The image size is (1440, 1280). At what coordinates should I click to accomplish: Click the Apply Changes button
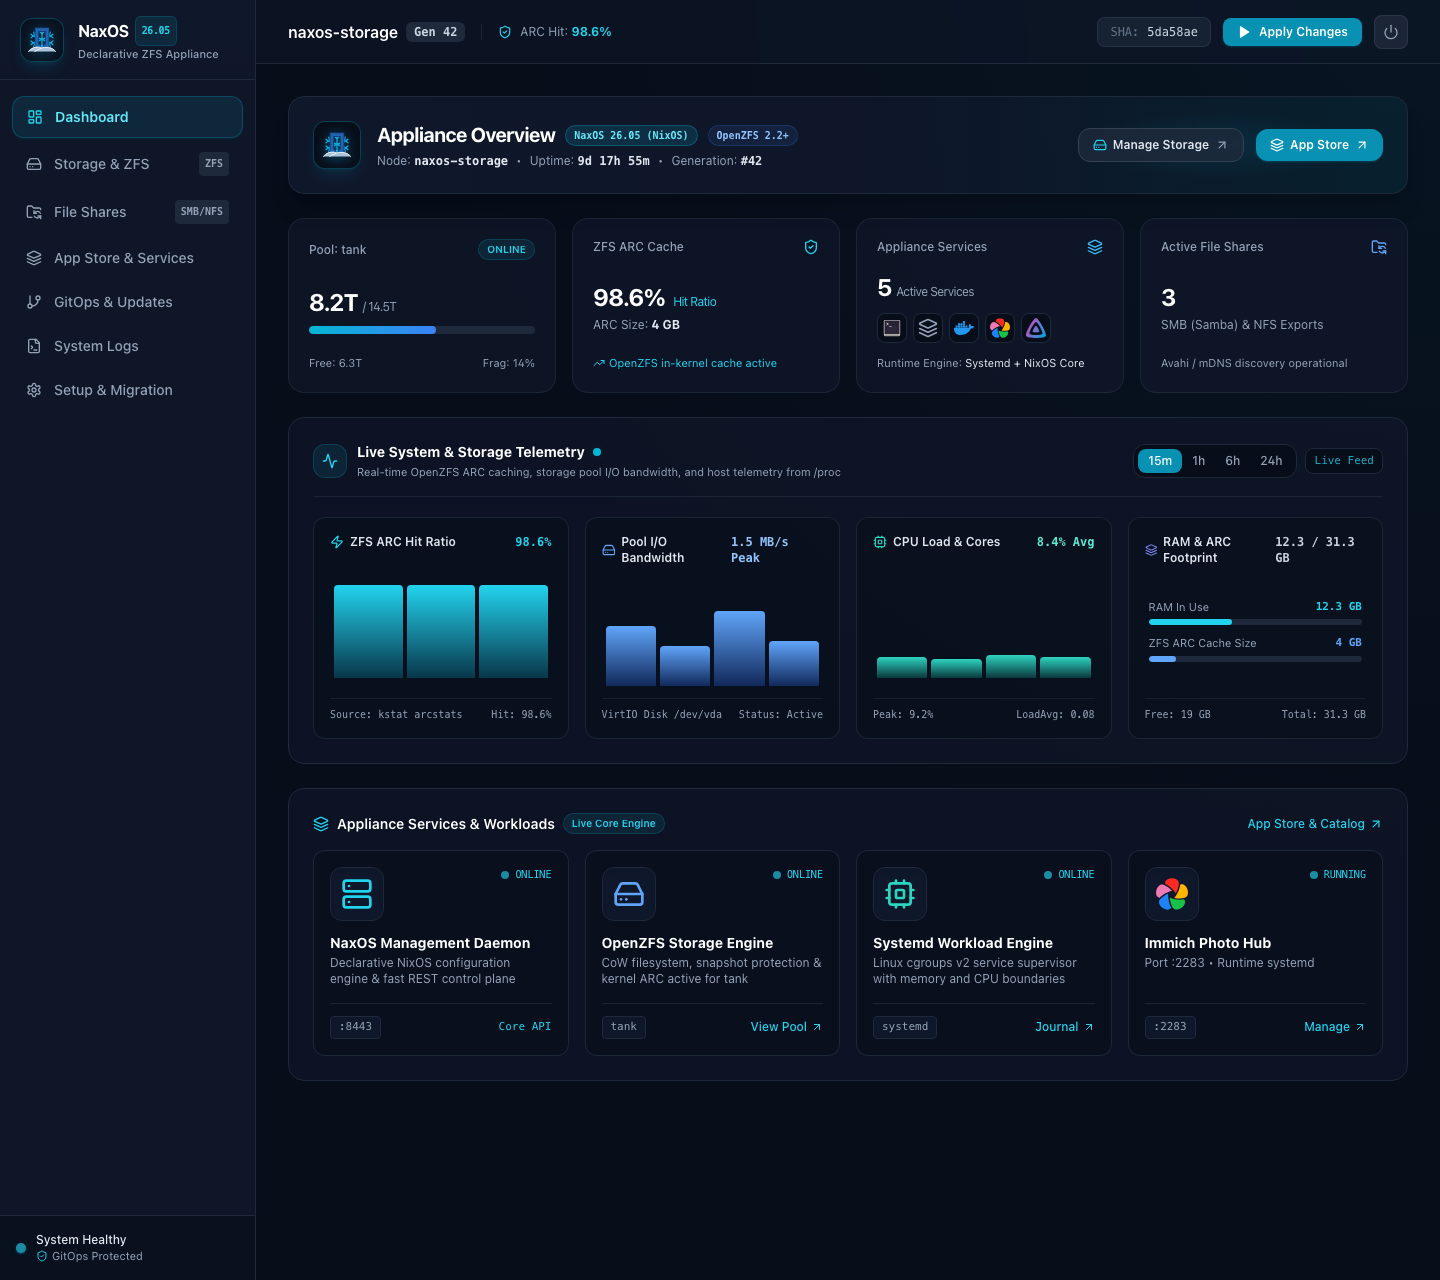click(x=1292, y=32)
